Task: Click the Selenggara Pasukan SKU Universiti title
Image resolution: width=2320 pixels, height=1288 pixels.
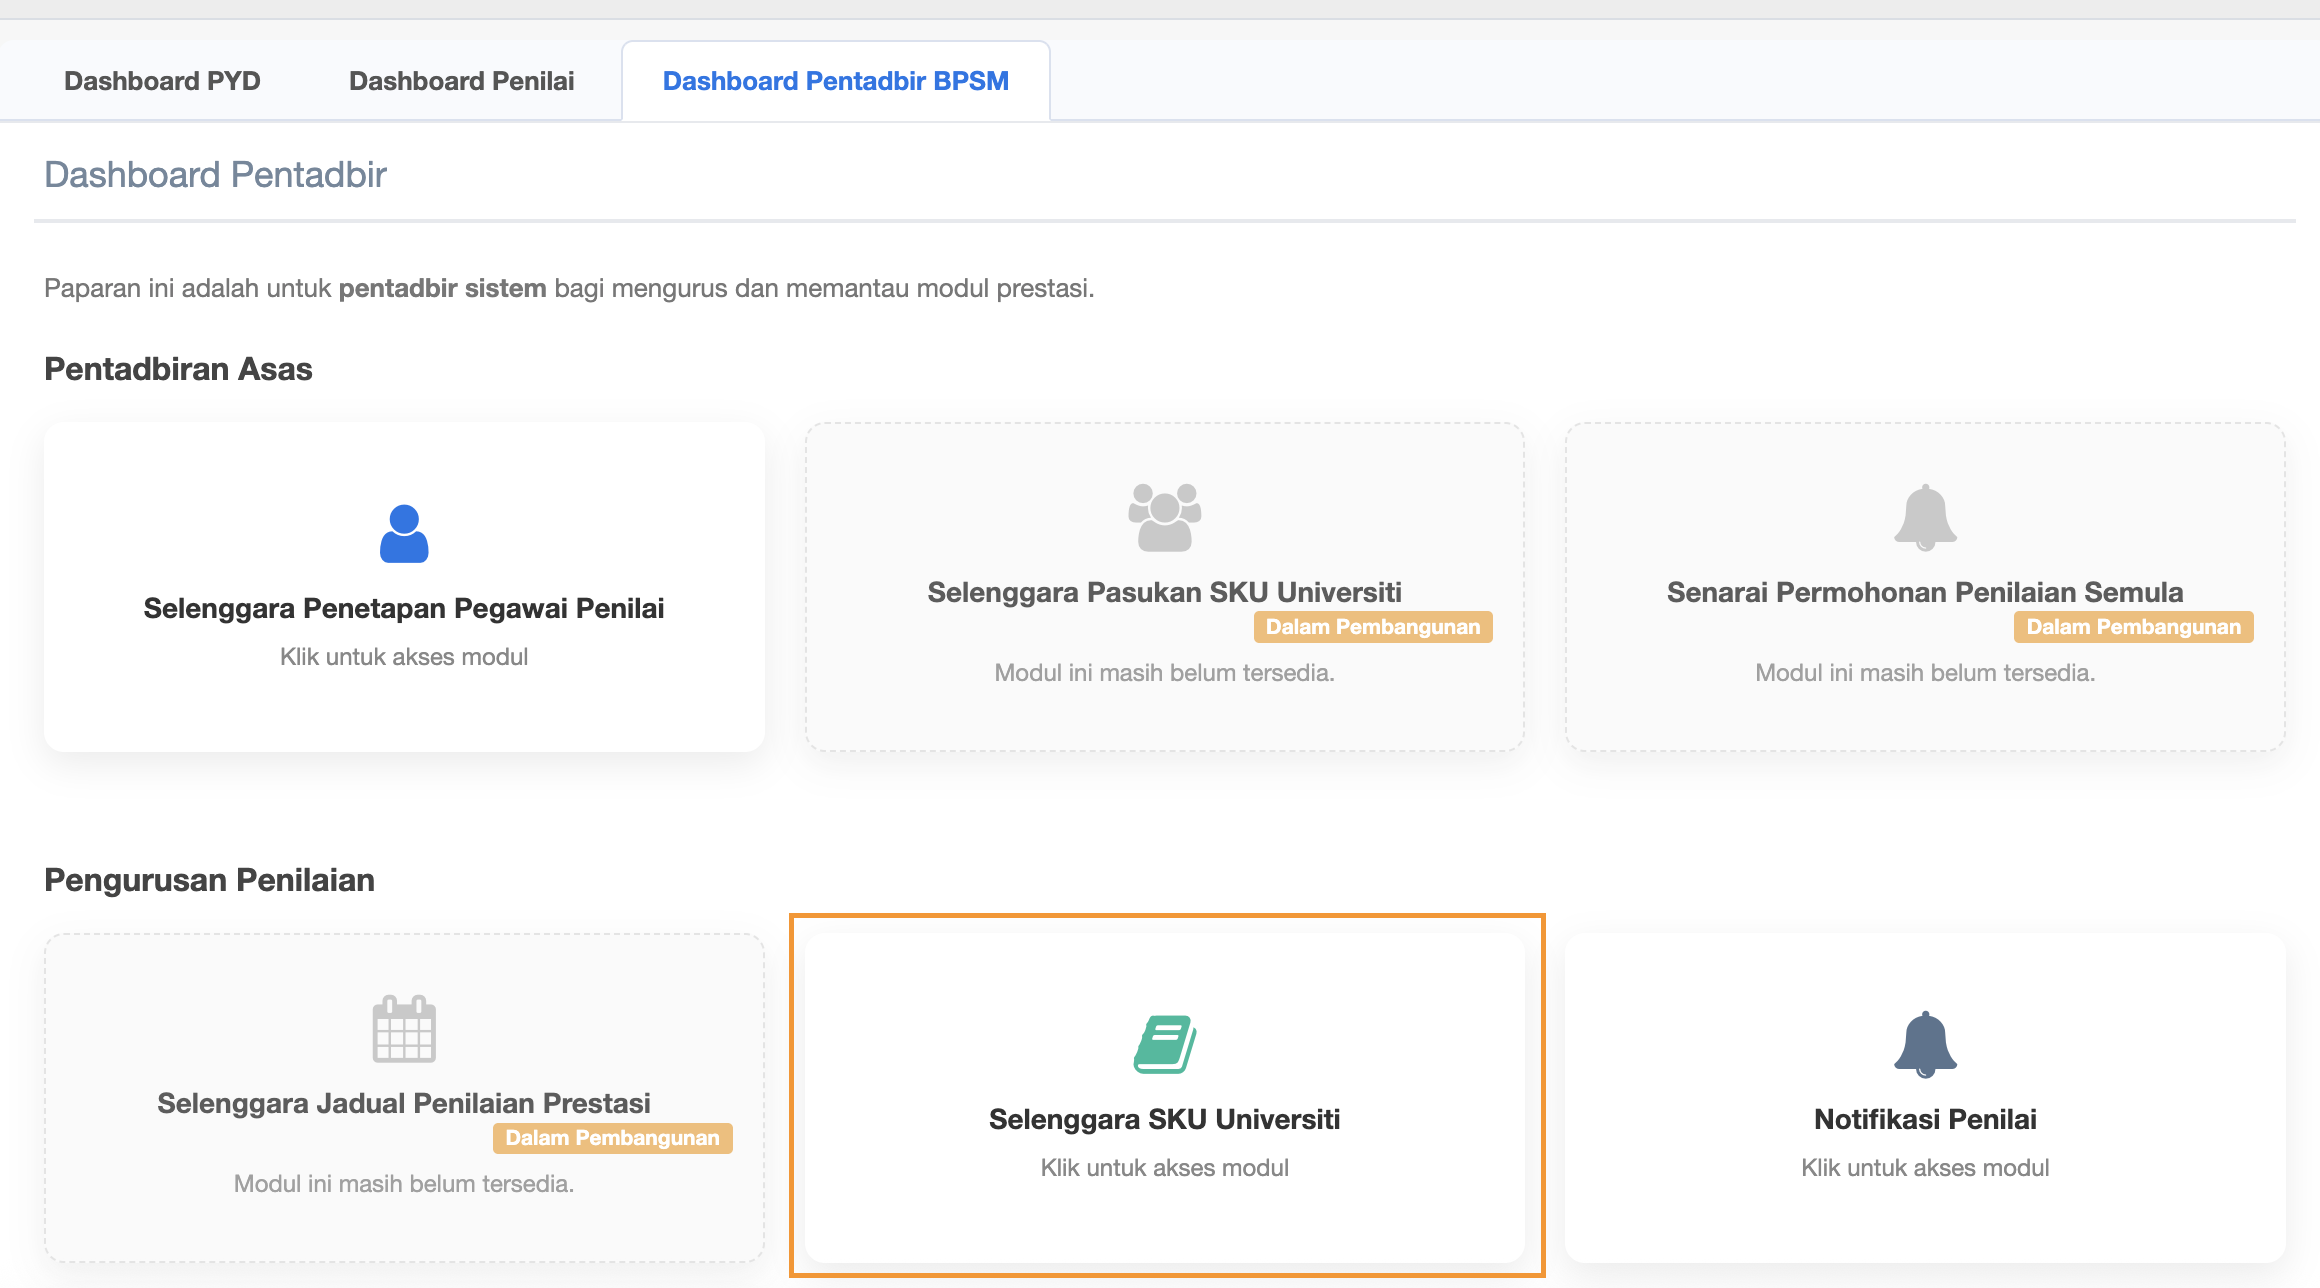Action: (x=1164, y=592)
